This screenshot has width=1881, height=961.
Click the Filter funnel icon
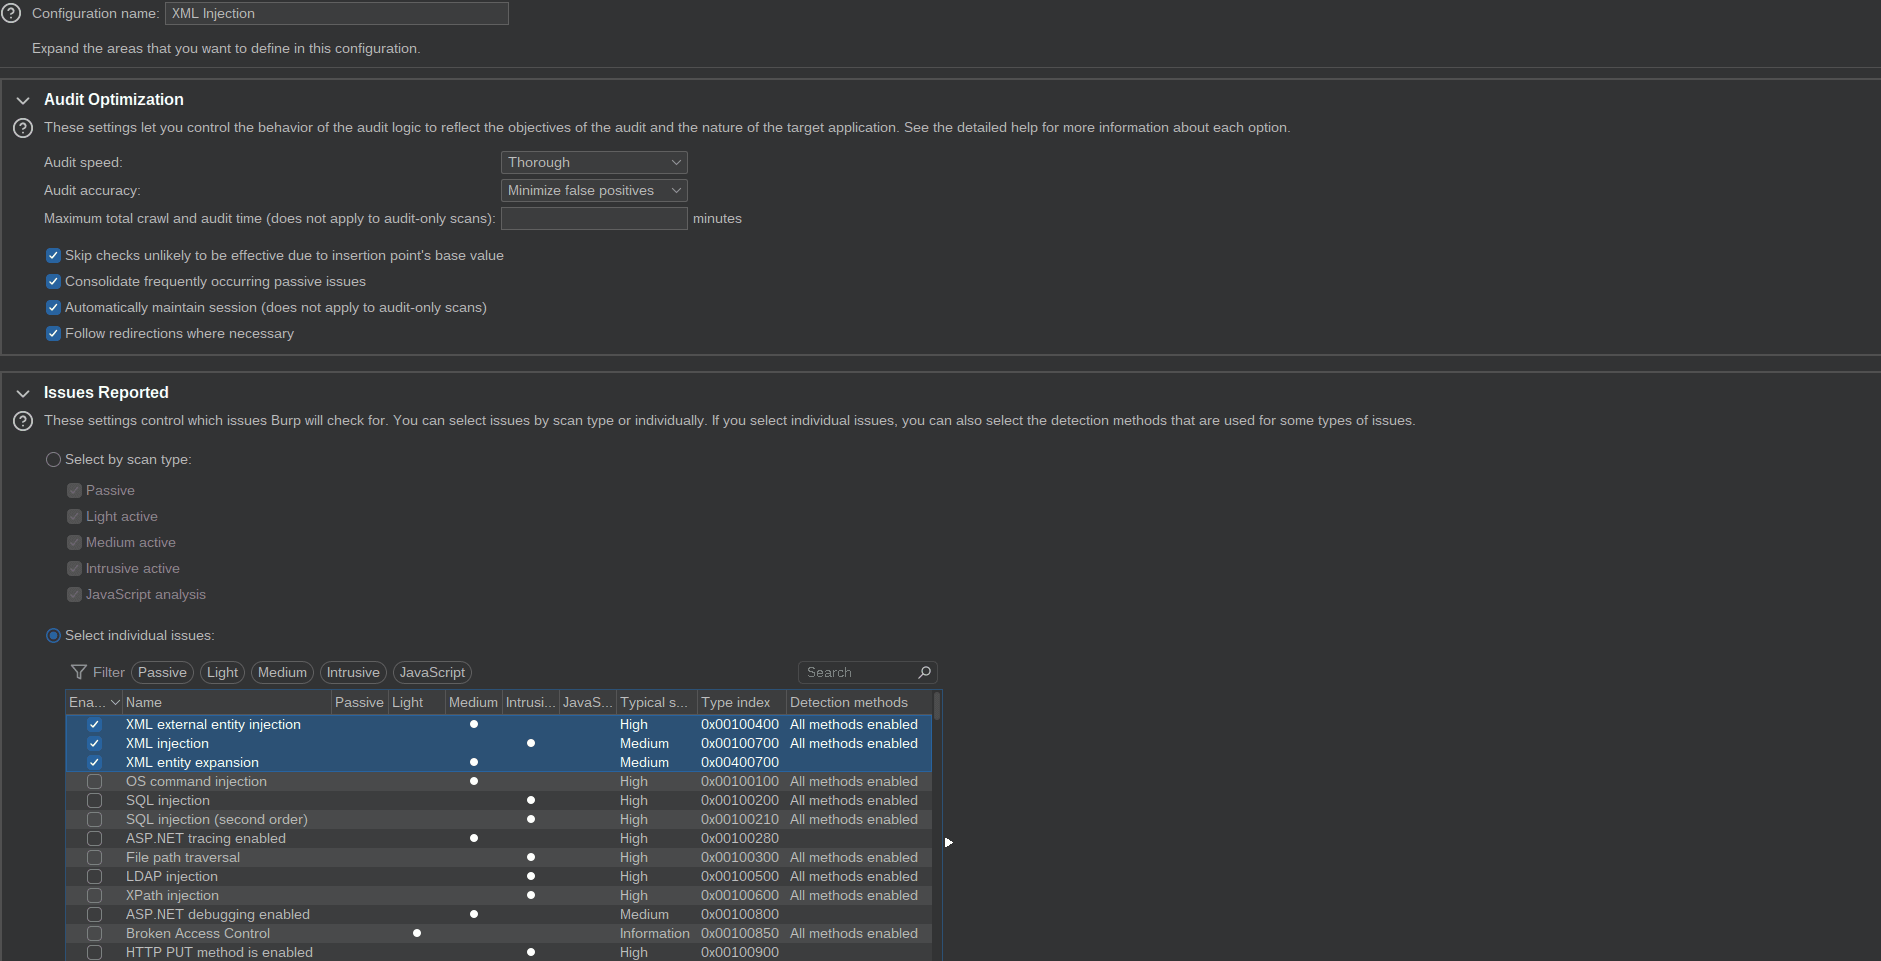(x=79, y=672)
